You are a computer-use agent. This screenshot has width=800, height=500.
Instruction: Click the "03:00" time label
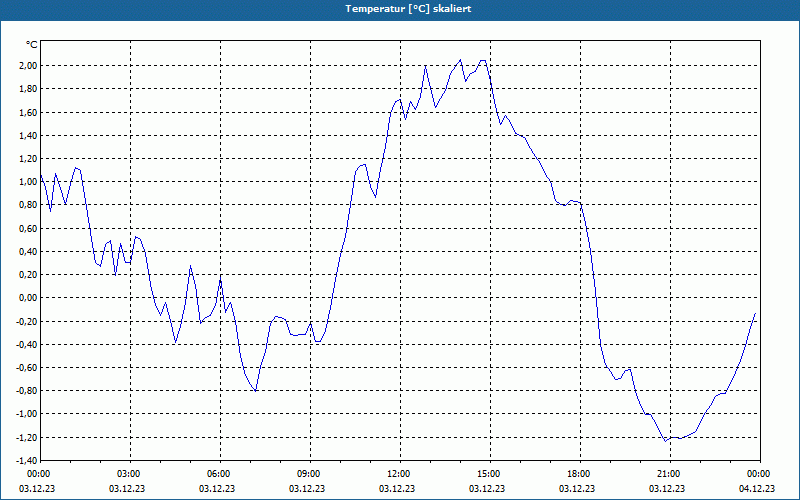point(130,474)
